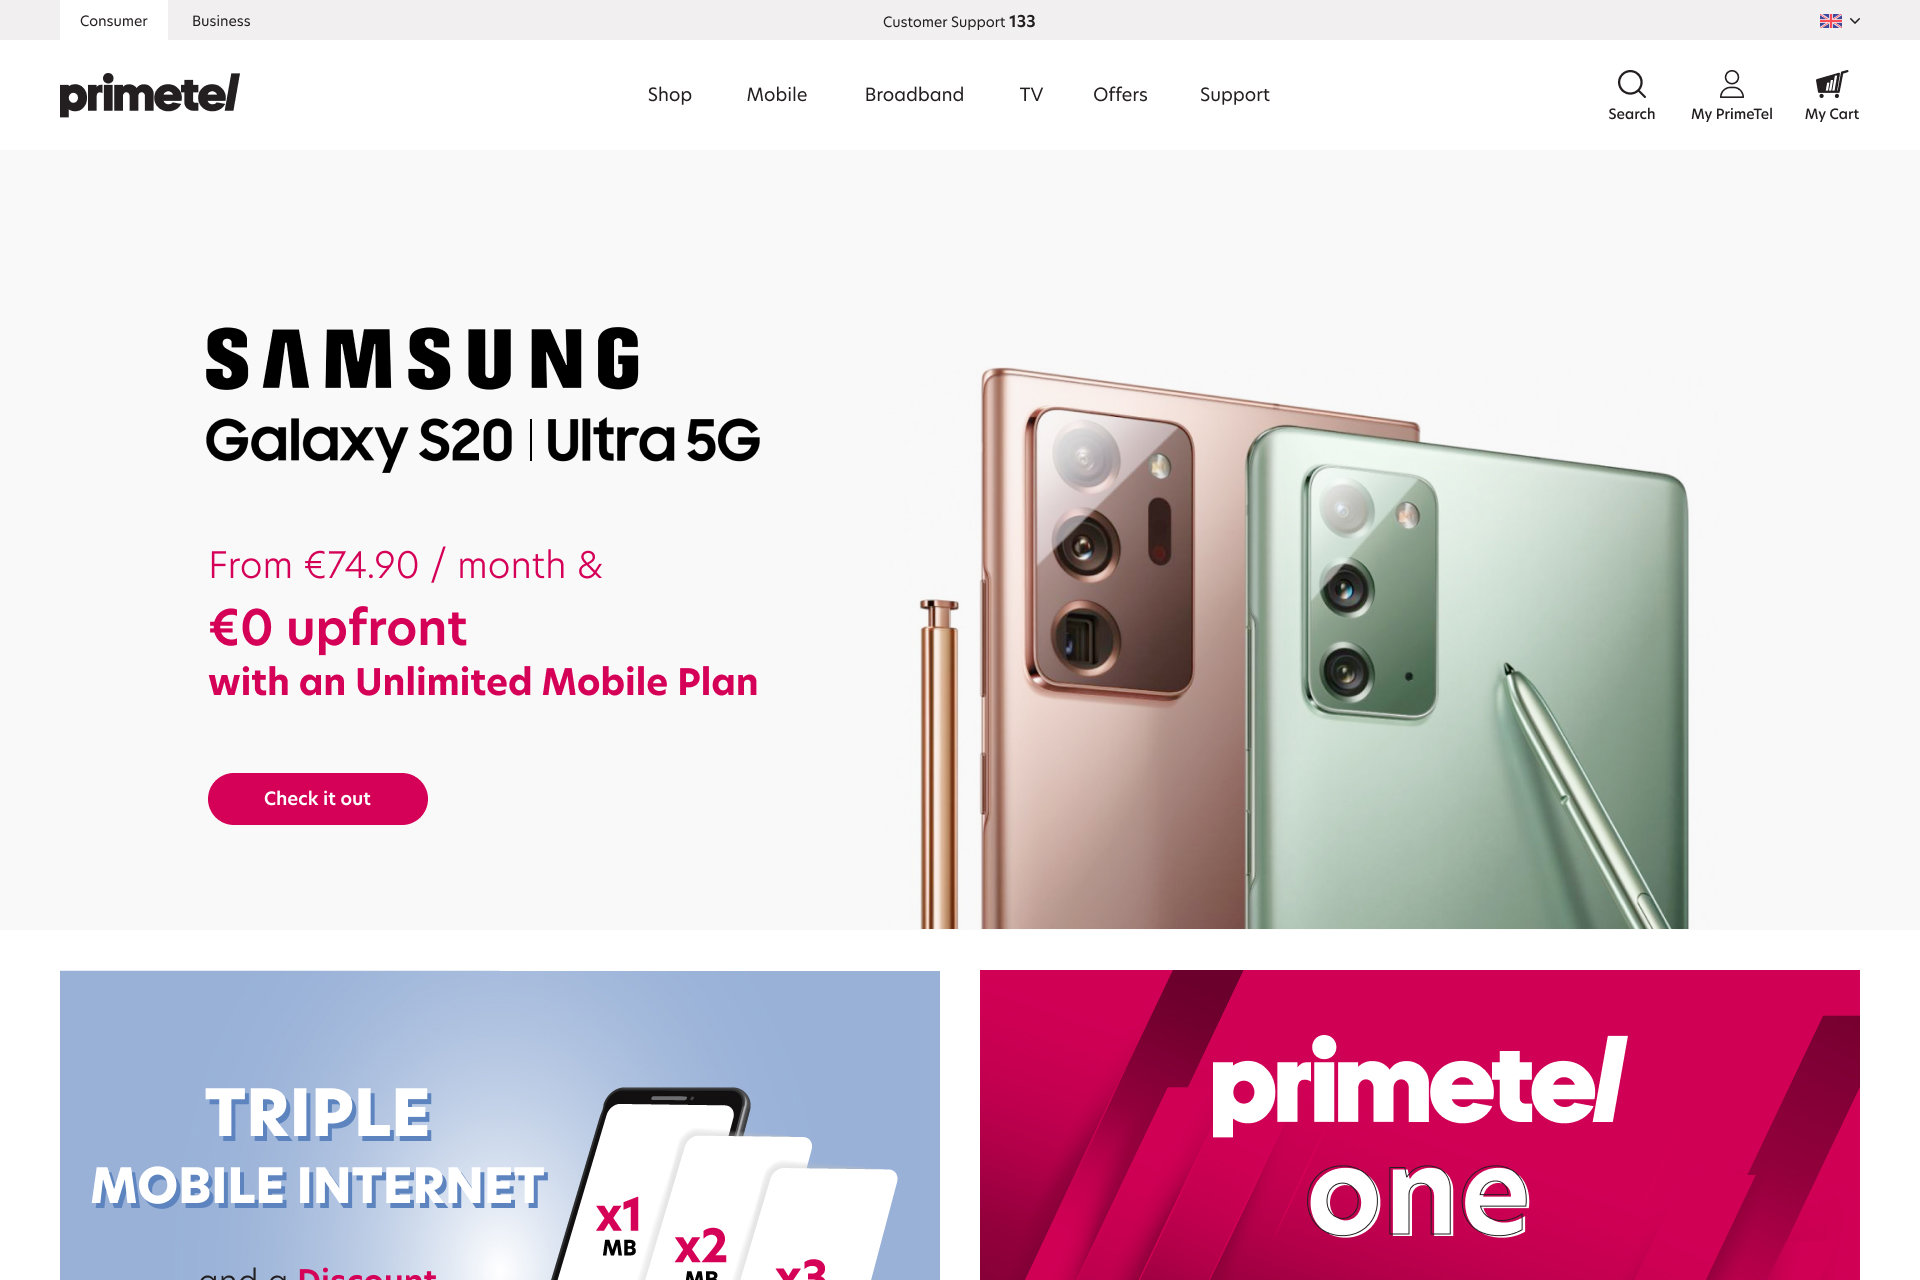The width and height of the screenshot is (1920, 1280).
Task: Open the My Cart icon
Action: (x=1831, y=84)
